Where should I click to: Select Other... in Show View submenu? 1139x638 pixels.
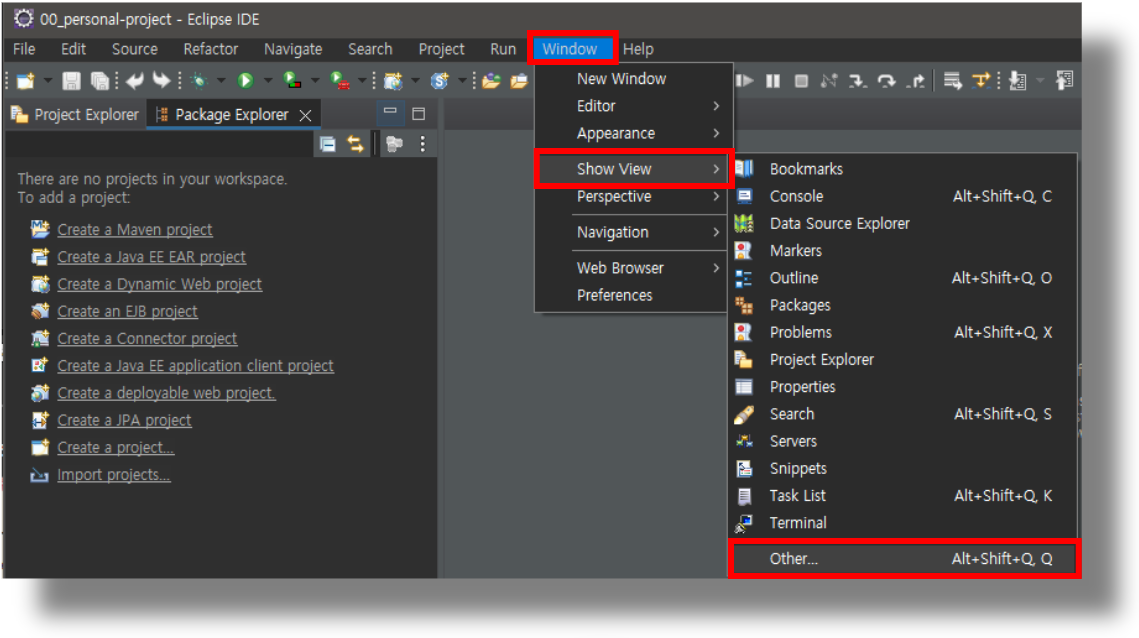coord(903,559)
